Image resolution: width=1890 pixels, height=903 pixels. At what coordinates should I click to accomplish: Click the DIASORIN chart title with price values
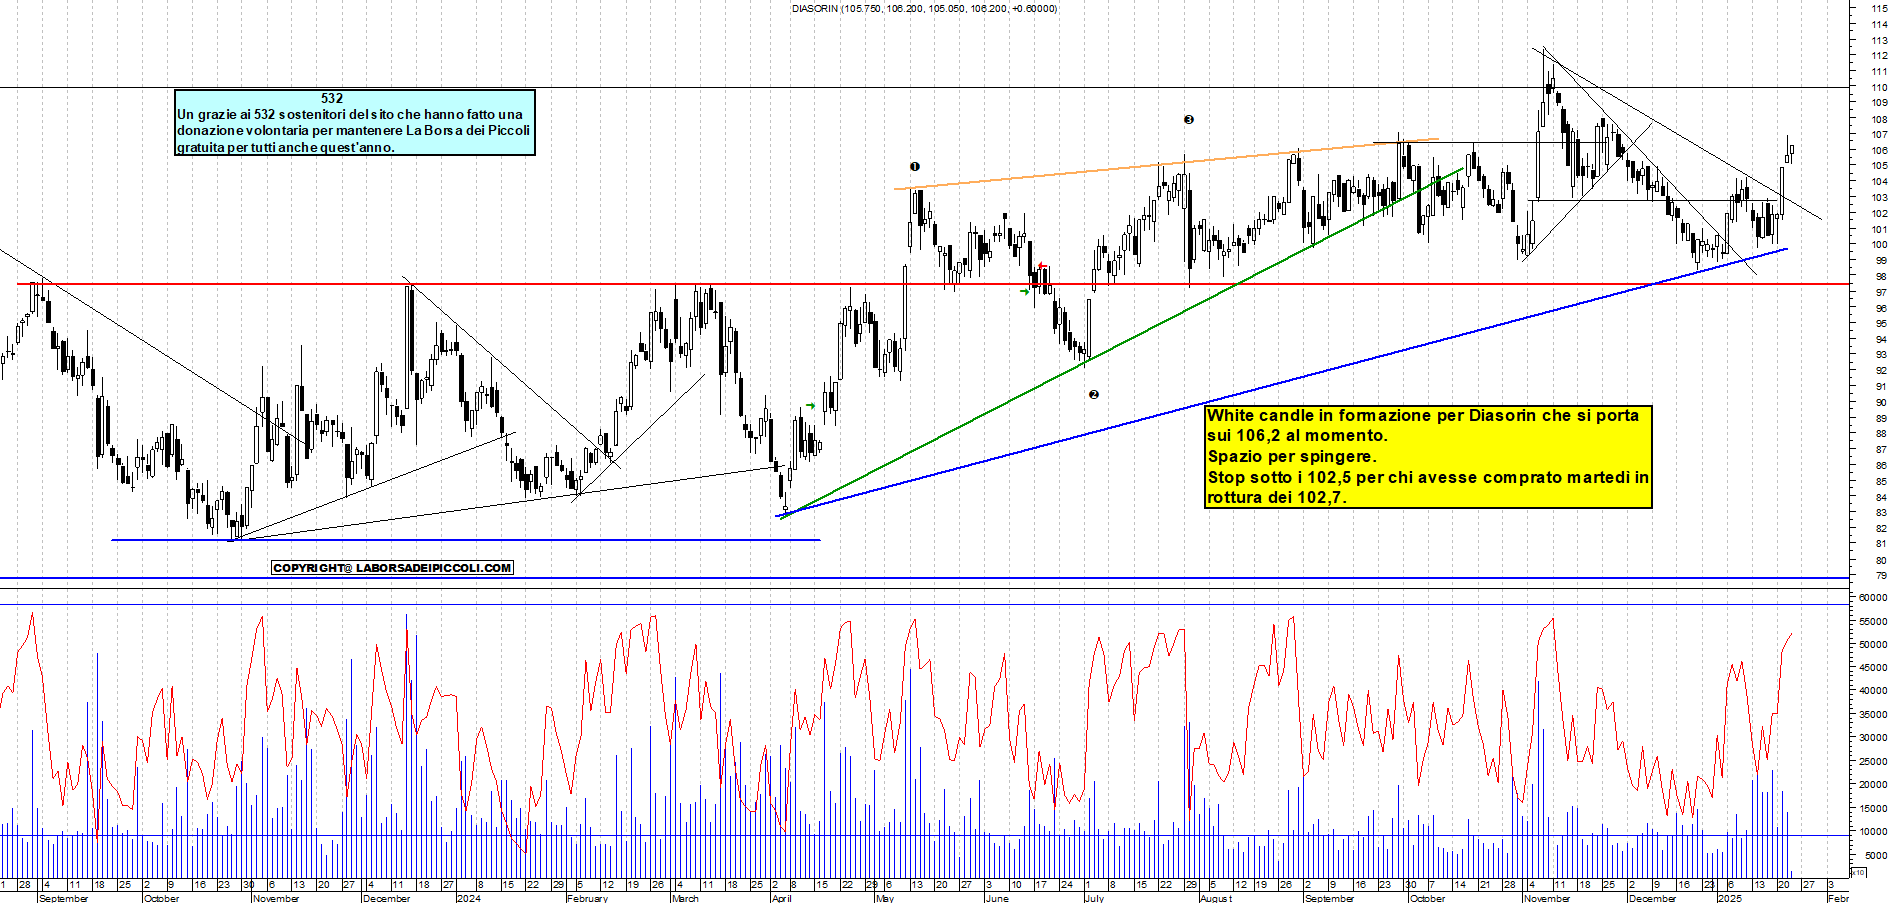coord(924,9)
